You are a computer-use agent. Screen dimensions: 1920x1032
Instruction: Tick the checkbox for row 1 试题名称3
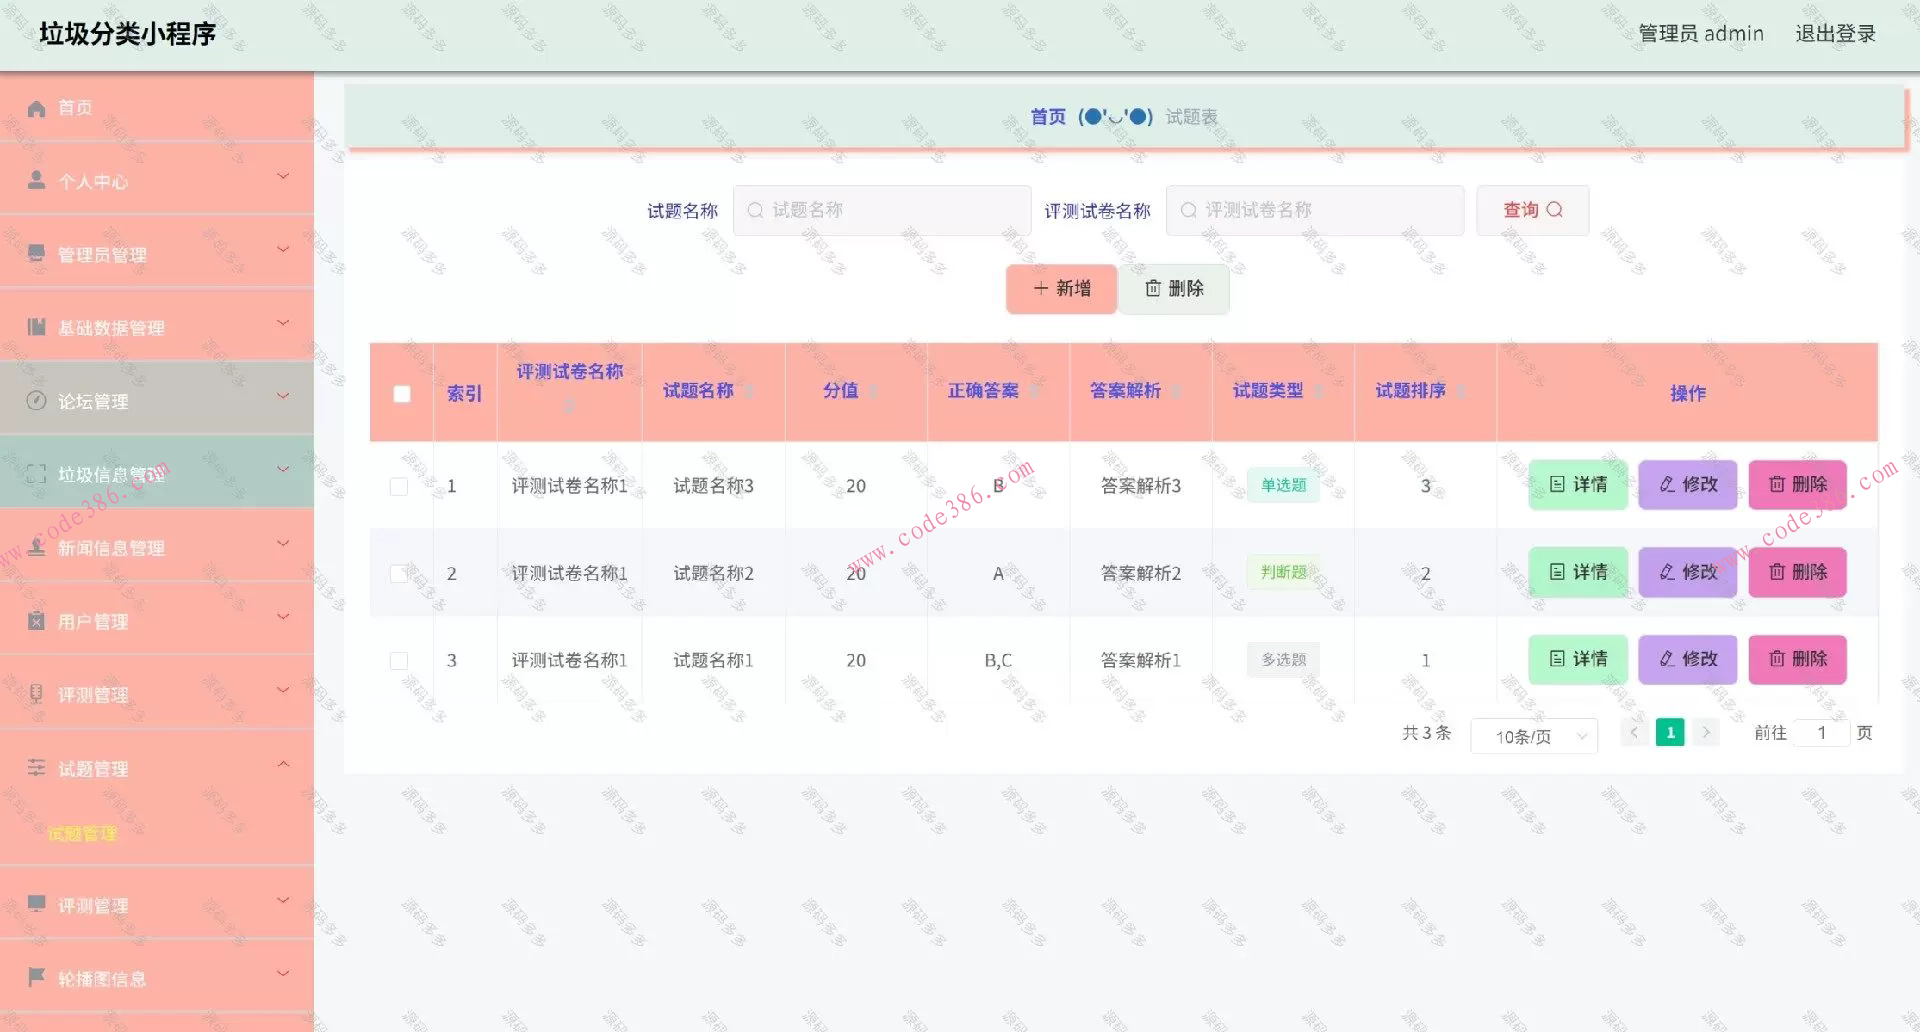401,486
